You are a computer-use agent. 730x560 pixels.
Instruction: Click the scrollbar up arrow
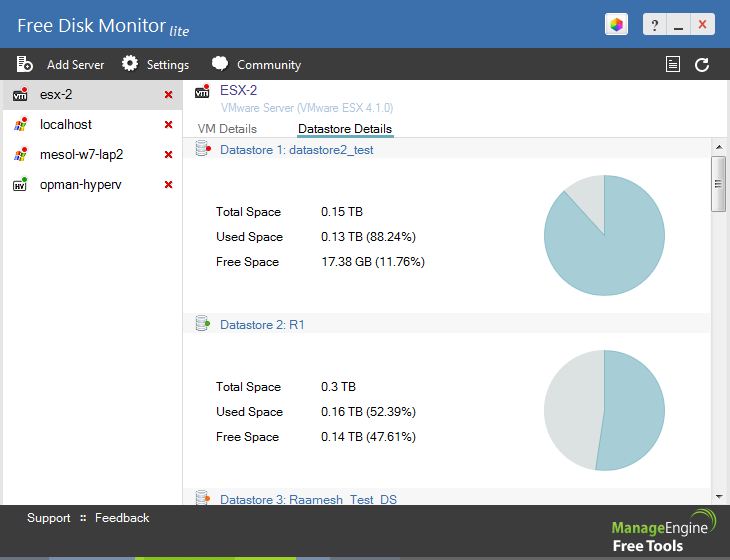point(719,147)
